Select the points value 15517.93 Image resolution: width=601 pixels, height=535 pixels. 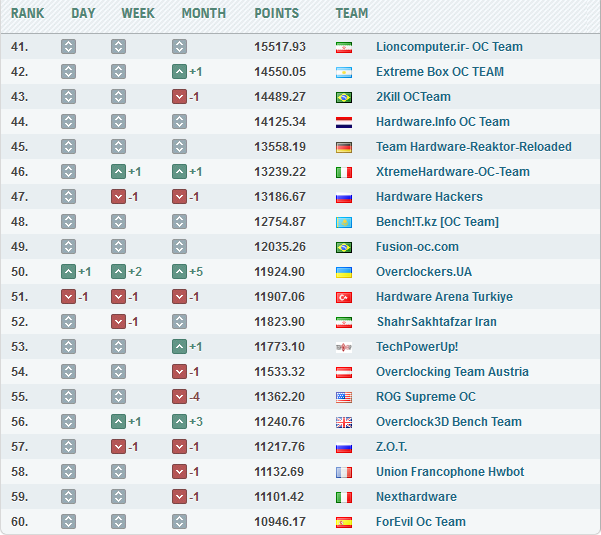[280, 47]
